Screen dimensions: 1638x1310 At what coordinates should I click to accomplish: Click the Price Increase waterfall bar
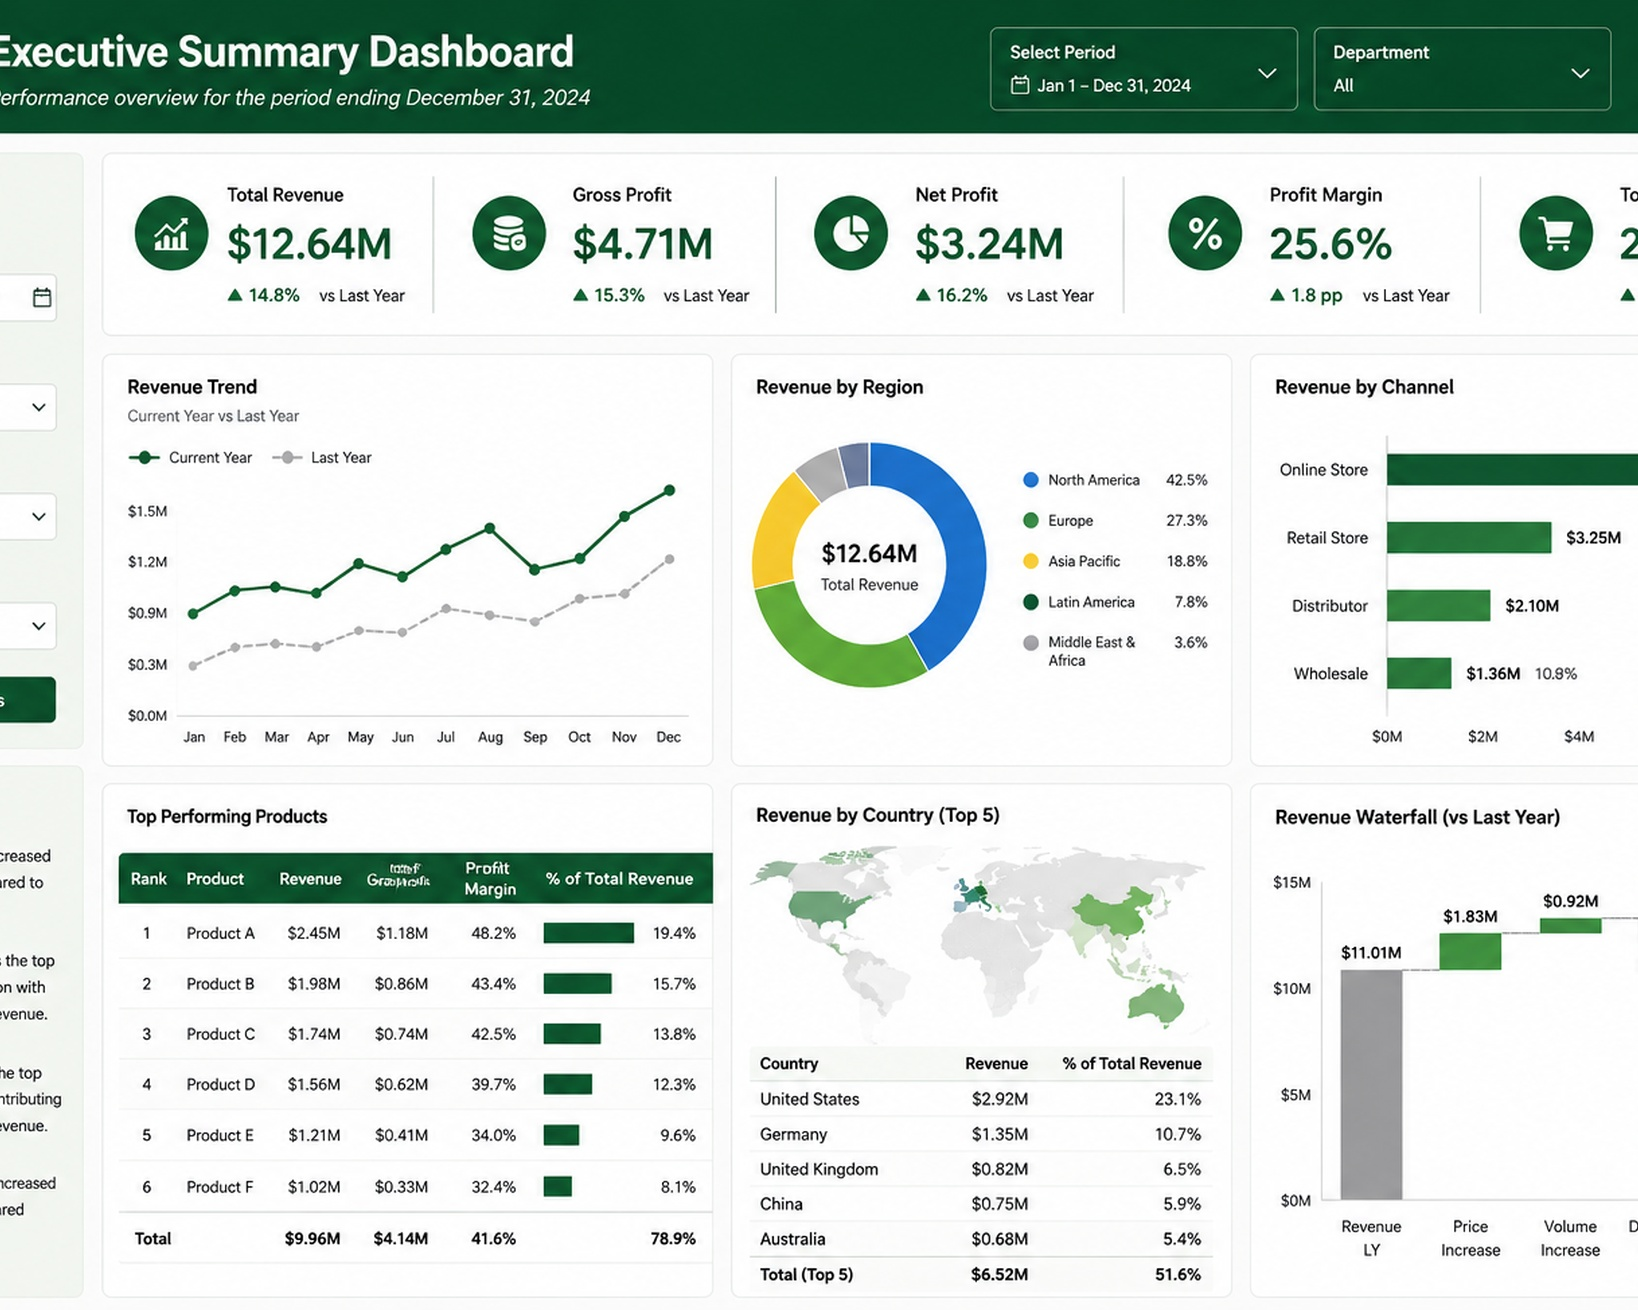[x=1470, y=951]
